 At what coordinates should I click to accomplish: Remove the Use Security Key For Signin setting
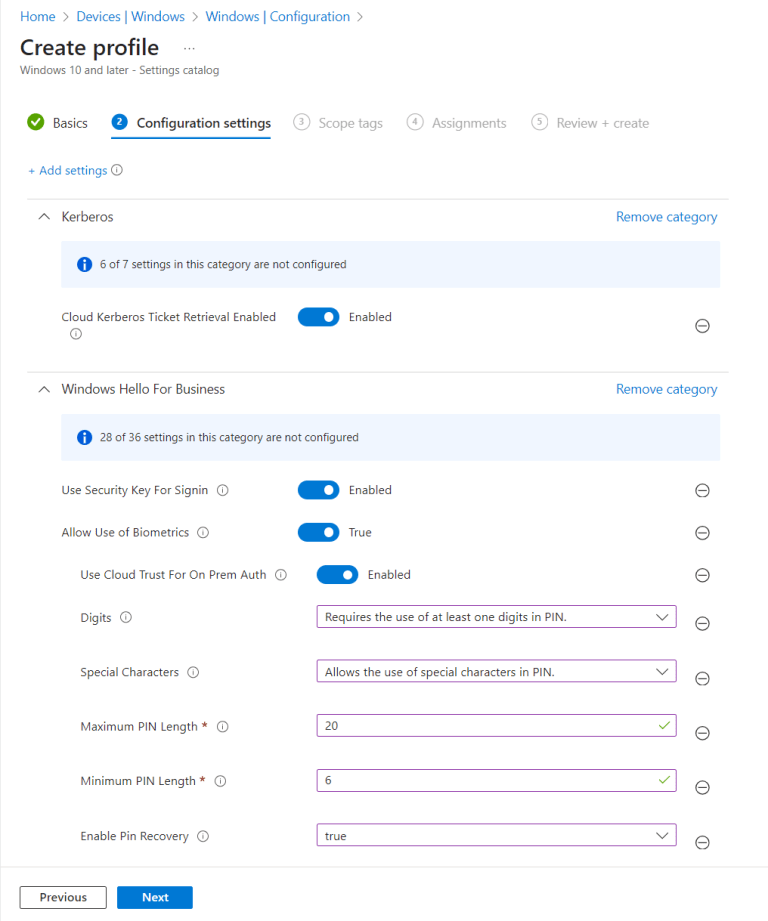[702, 490]
